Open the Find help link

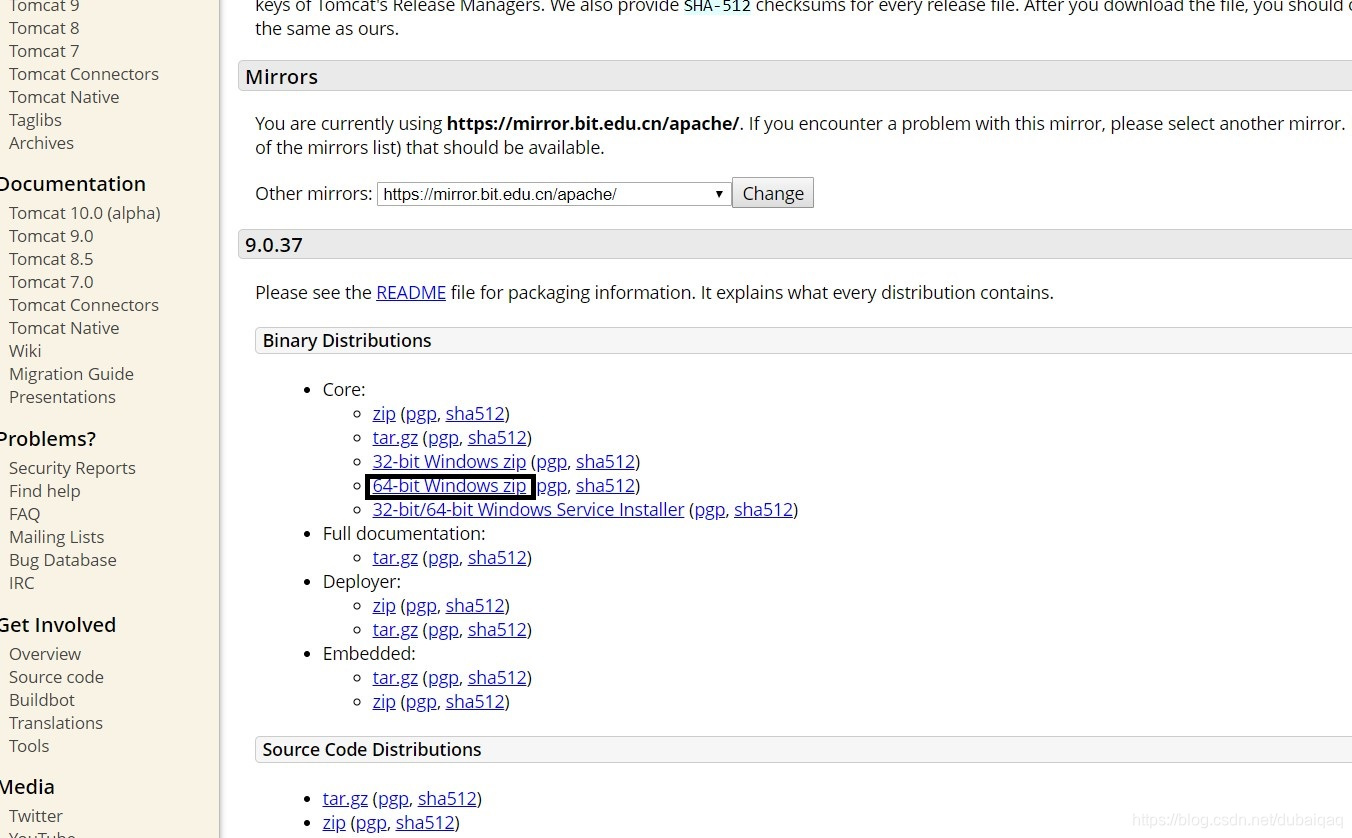pyautogui.click(x=44, y=491)
